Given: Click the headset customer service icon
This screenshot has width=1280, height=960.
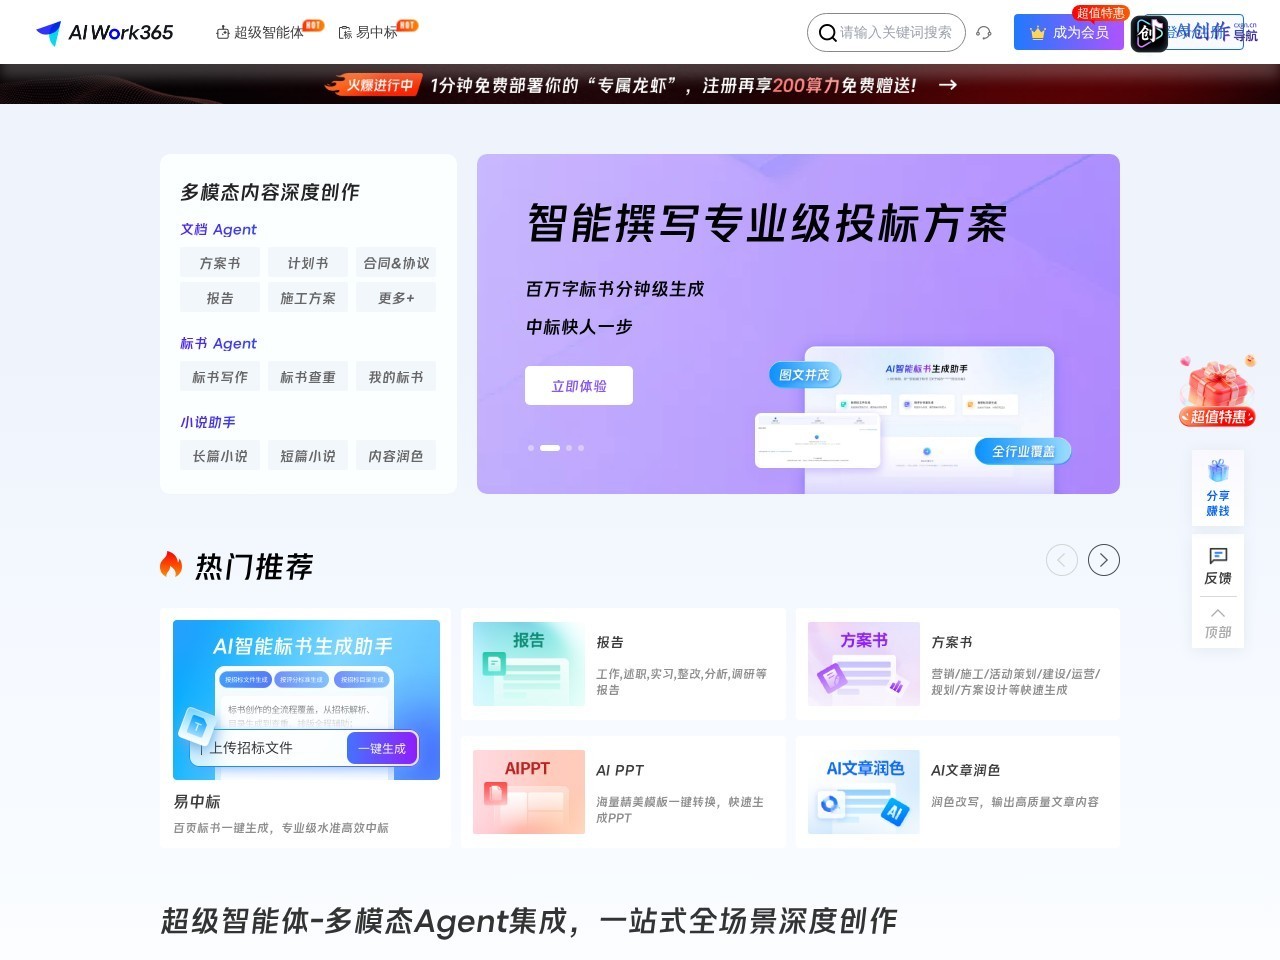Looking at the screenshot, I should 984,33.
